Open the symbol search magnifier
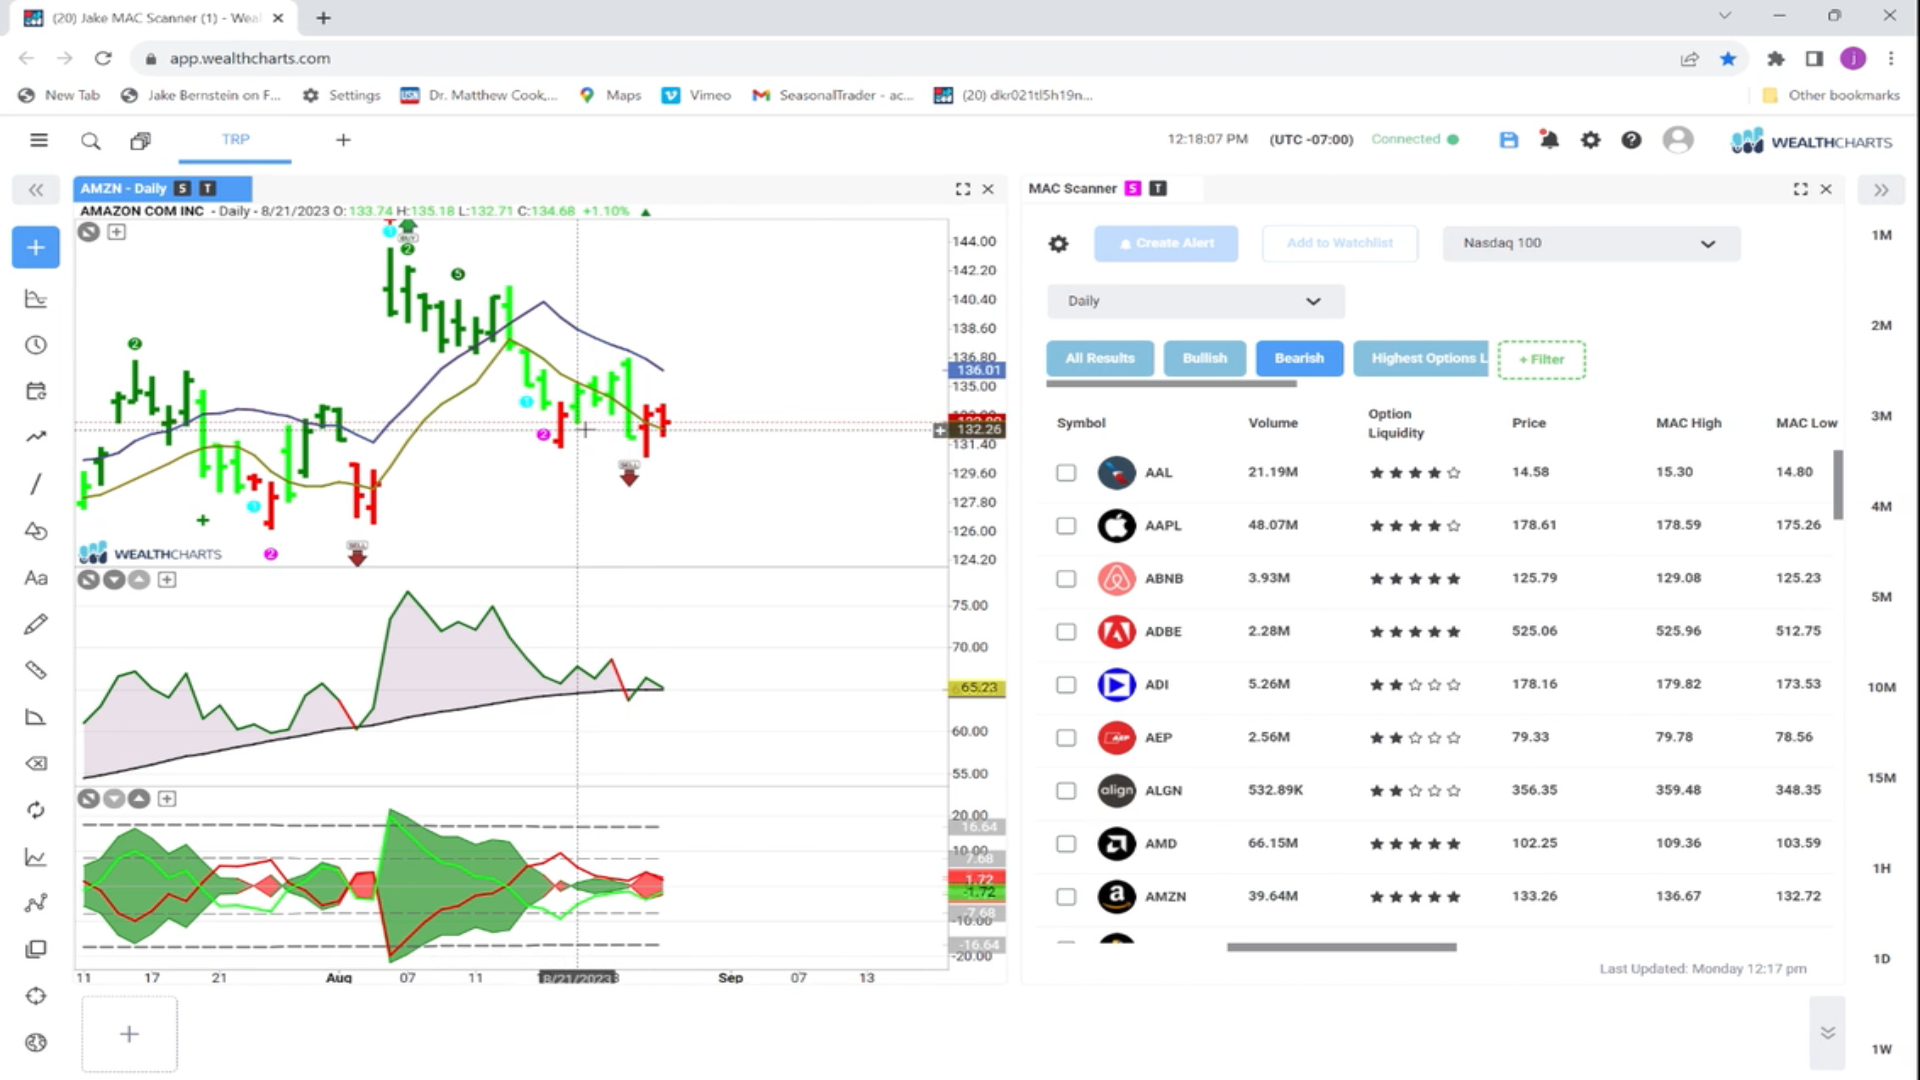The image size is (1920, 1080). coord(91,141)
